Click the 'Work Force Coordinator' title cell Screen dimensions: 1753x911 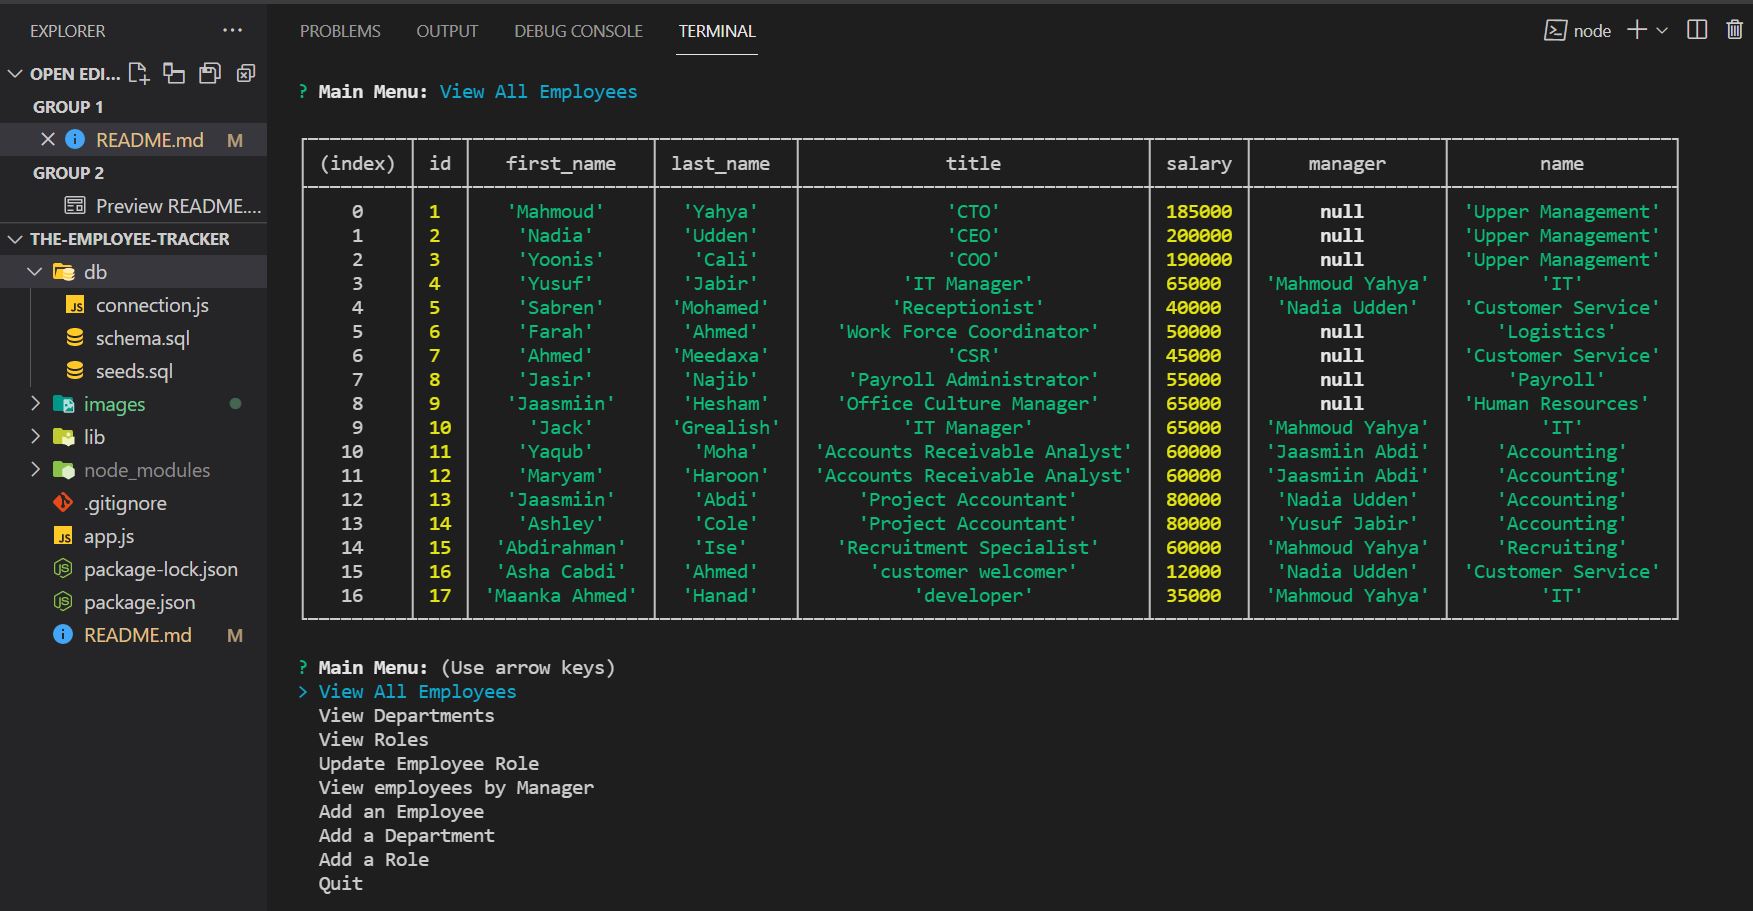(x=967, y=331)
